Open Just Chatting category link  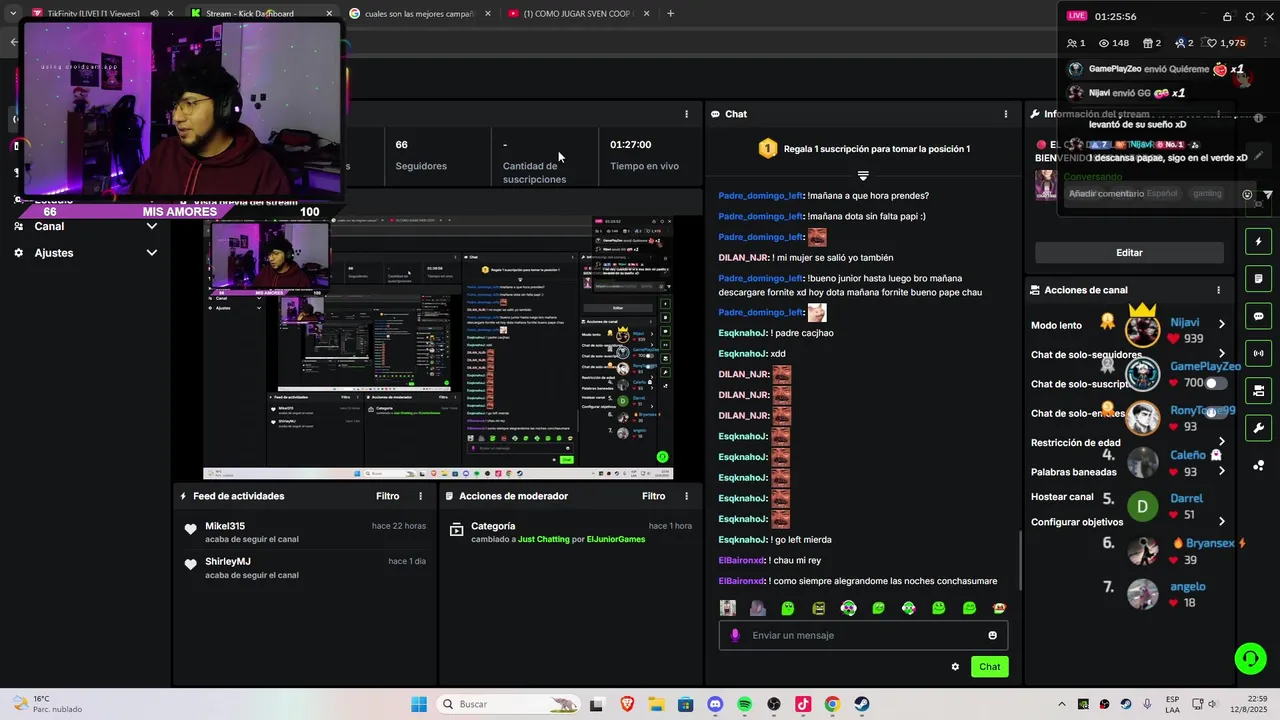543,540
